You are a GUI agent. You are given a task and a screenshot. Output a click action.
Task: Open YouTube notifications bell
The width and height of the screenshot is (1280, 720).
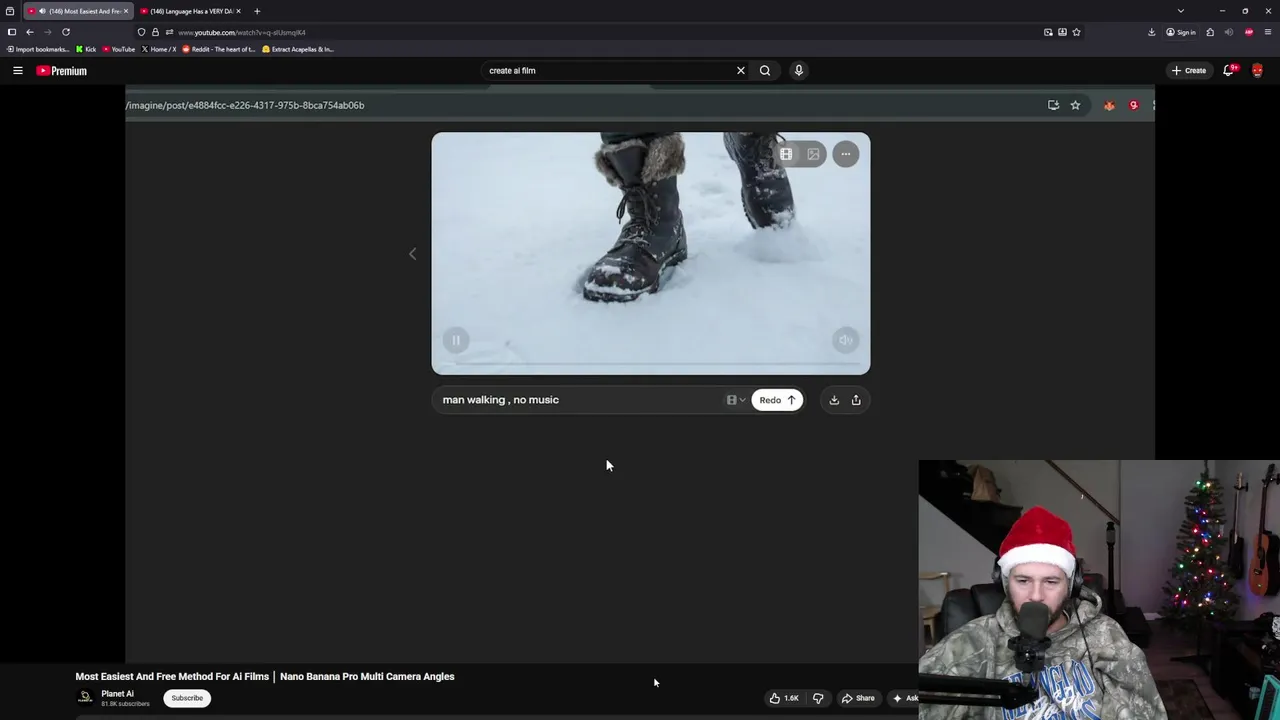pyautogui.click(x=1229, y=70)
